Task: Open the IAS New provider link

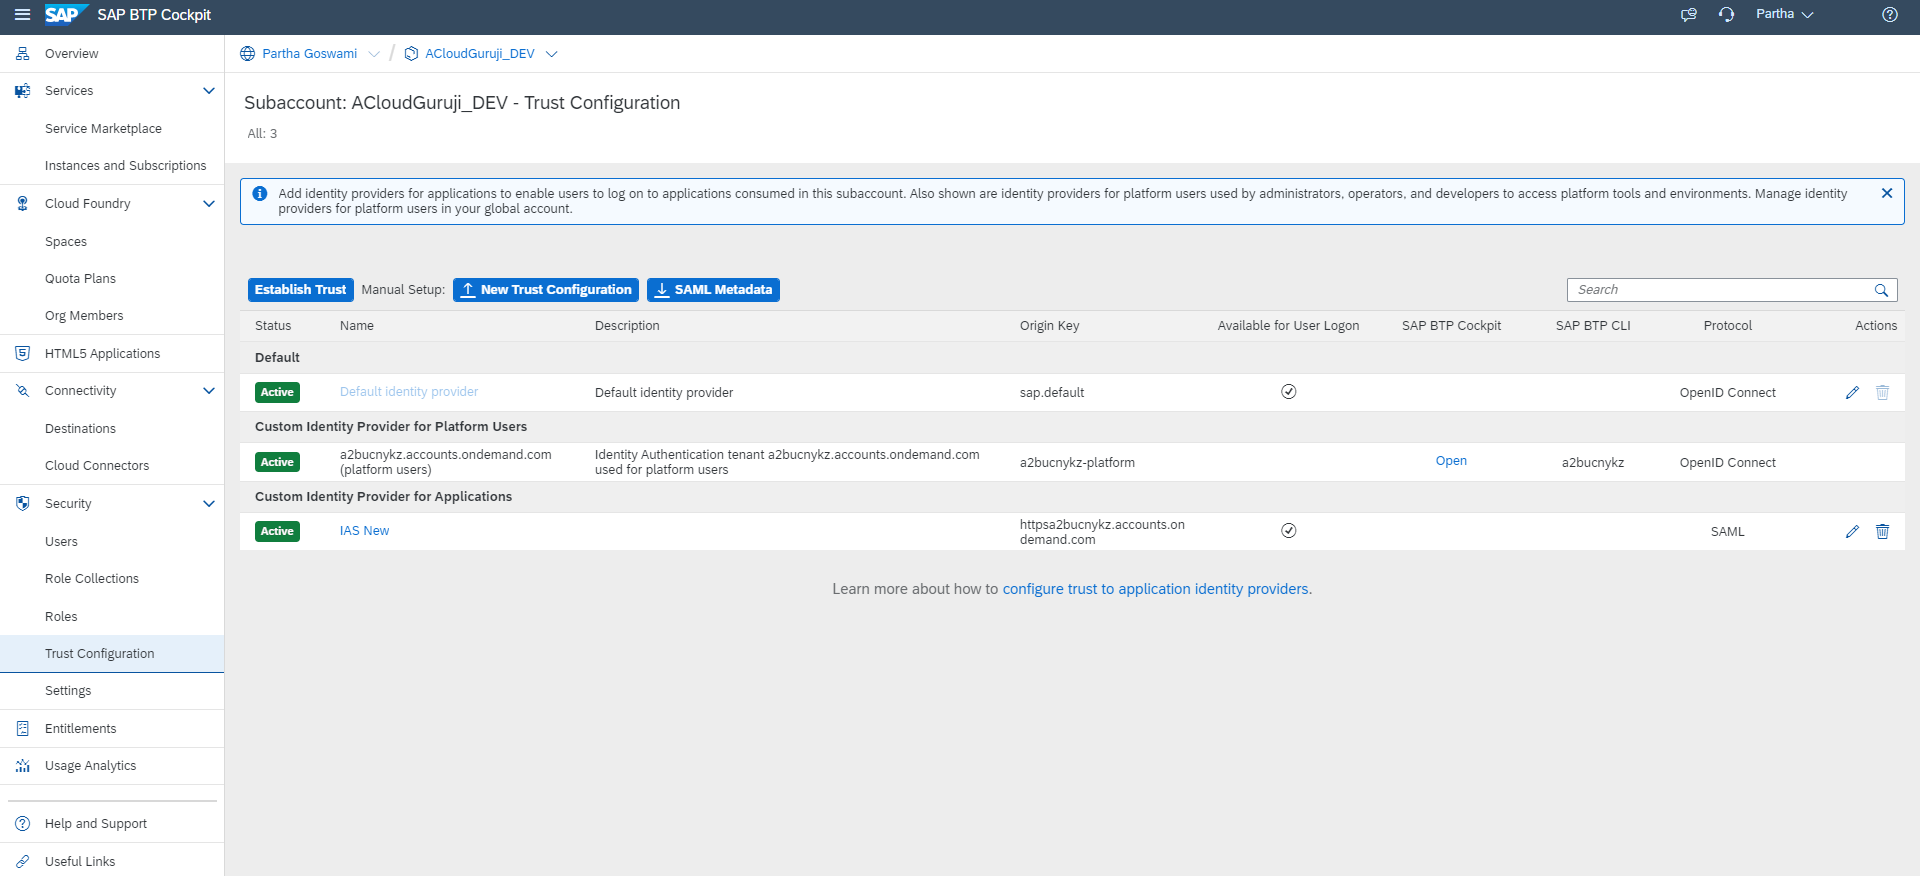Action: point(364,531)
